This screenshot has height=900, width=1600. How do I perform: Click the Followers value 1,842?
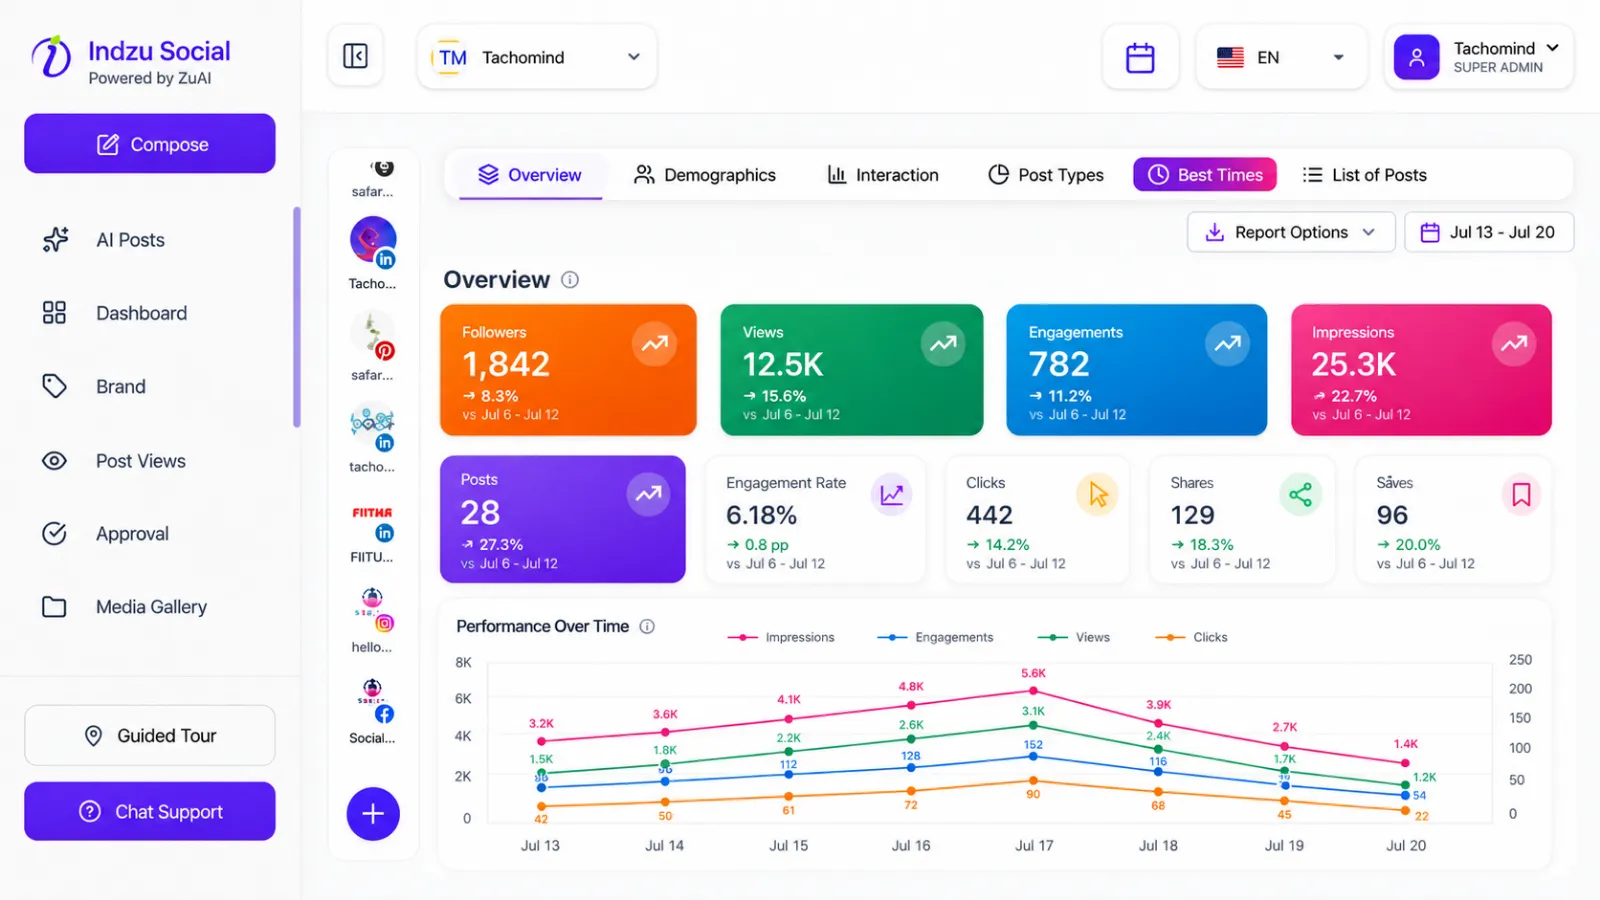506,364
